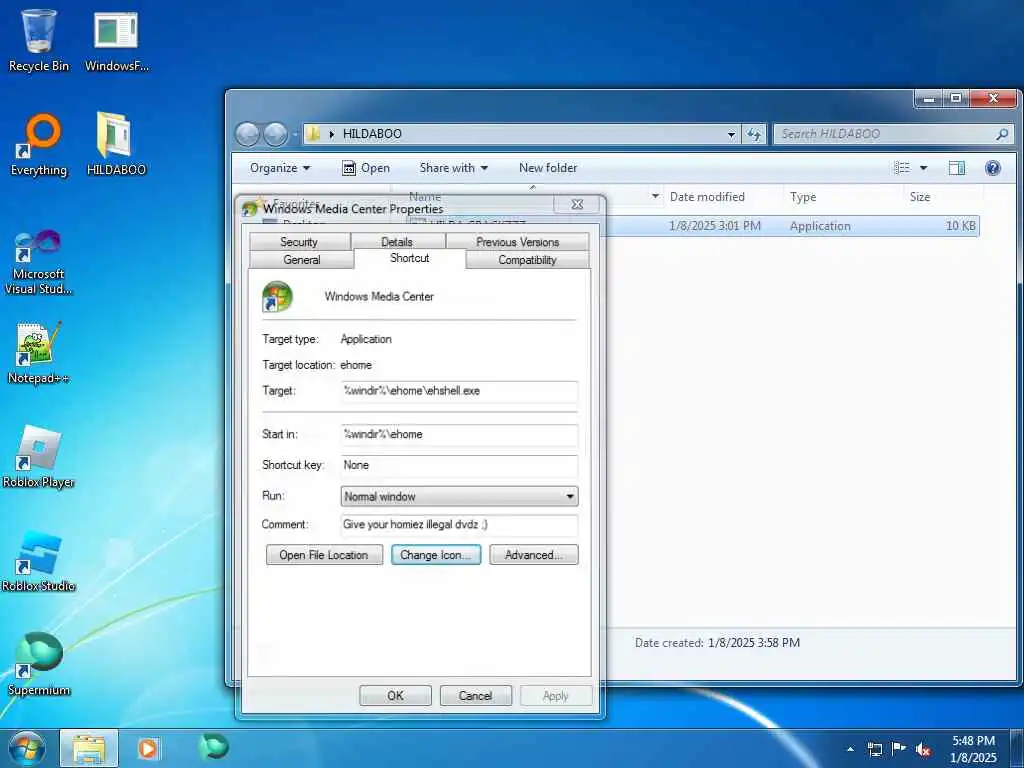Click the Shortcut key field
The height and width of the screenshot is (768, 1024).
coord(459,465)
